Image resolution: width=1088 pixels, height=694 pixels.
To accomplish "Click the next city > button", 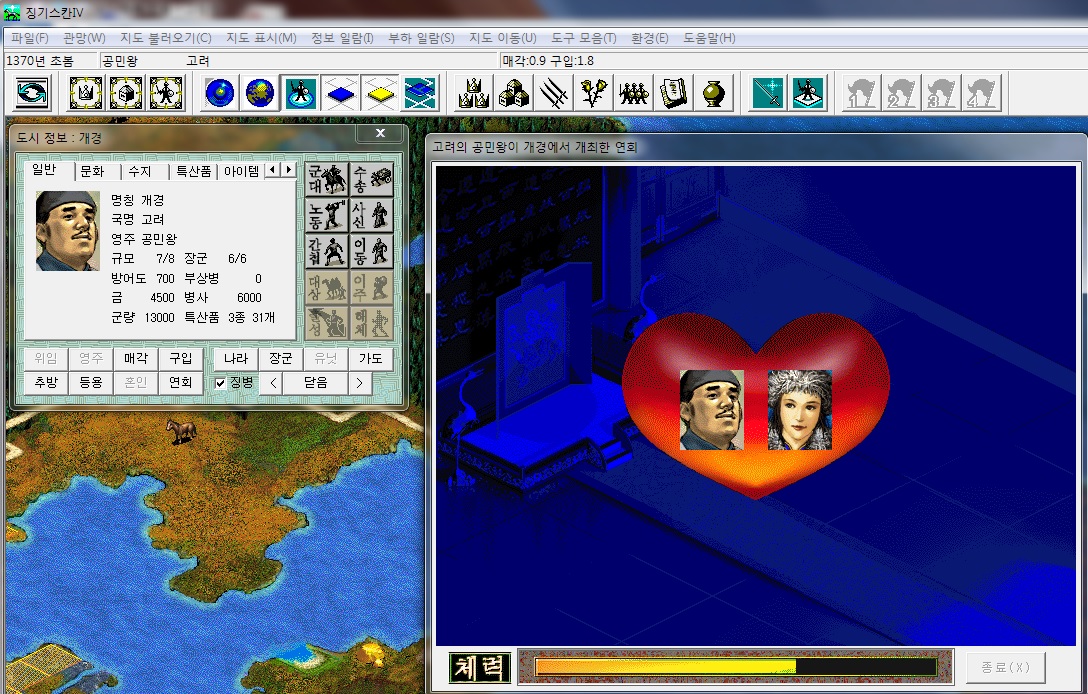I will (359, 383).
